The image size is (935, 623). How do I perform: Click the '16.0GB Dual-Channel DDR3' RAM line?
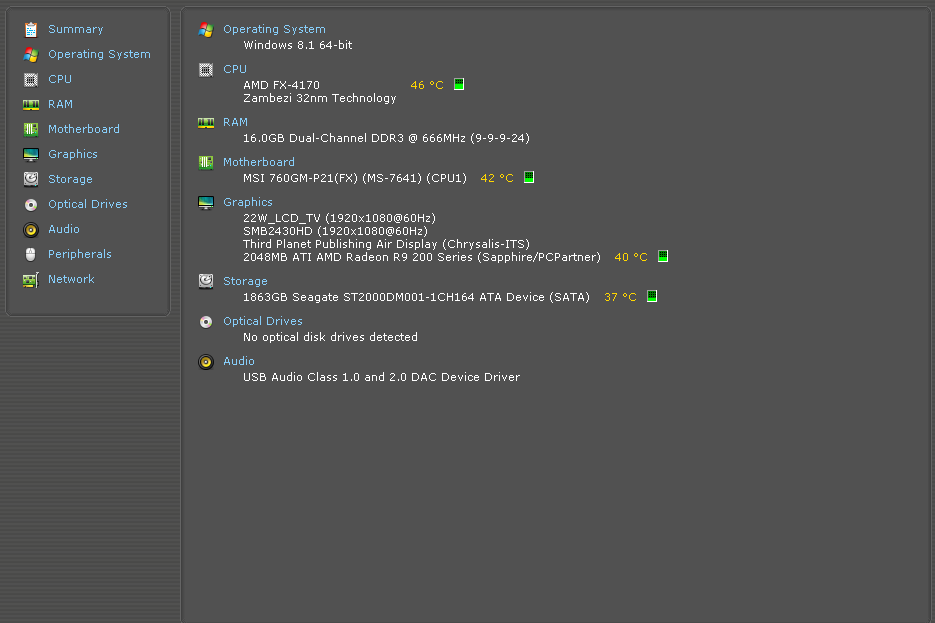pyautogui.click(x=386, y=138)
